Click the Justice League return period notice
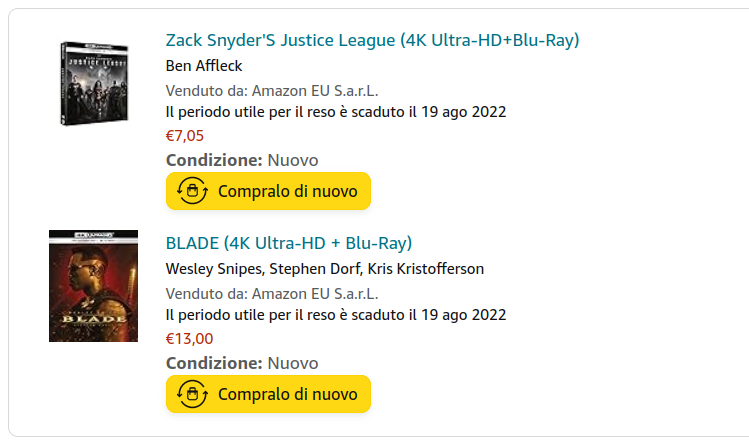This screenshot has height=444, width=749. (x=336, y=112)
